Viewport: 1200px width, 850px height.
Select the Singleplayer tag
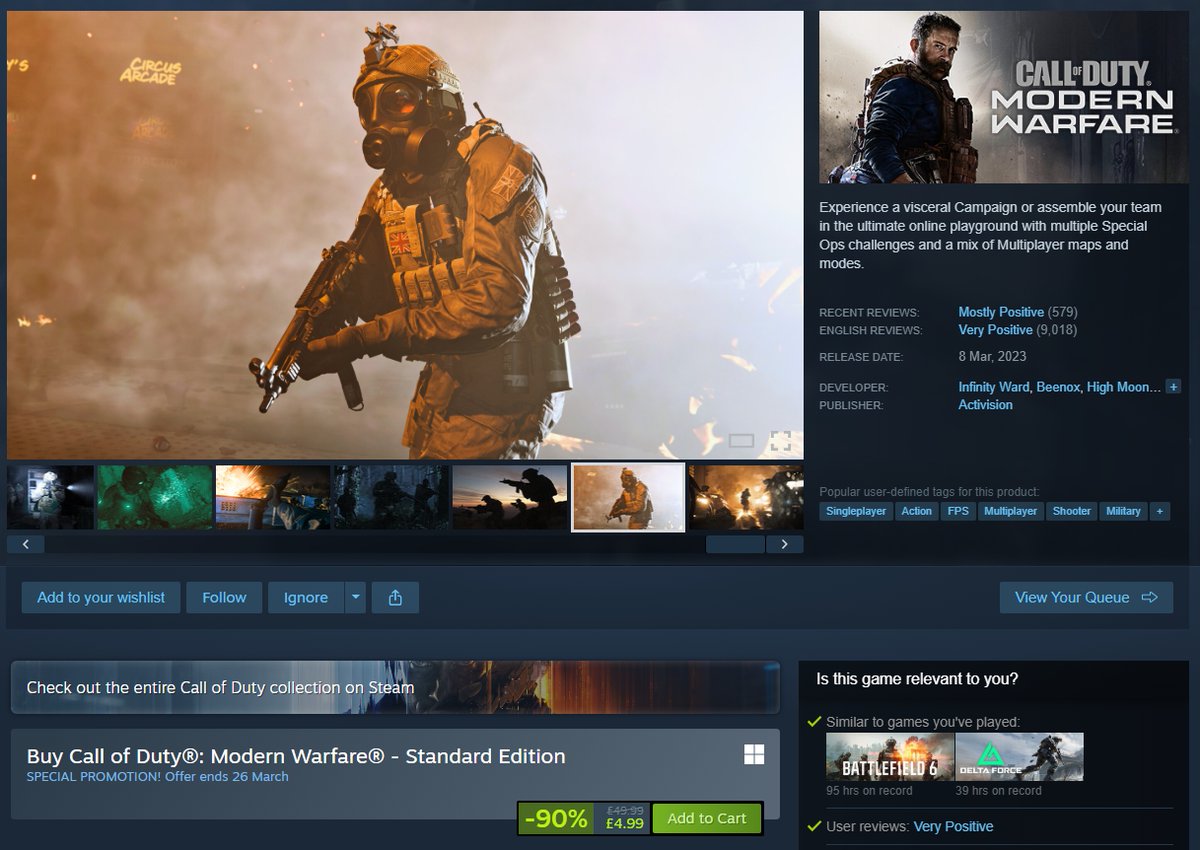[x=854, y=511]
